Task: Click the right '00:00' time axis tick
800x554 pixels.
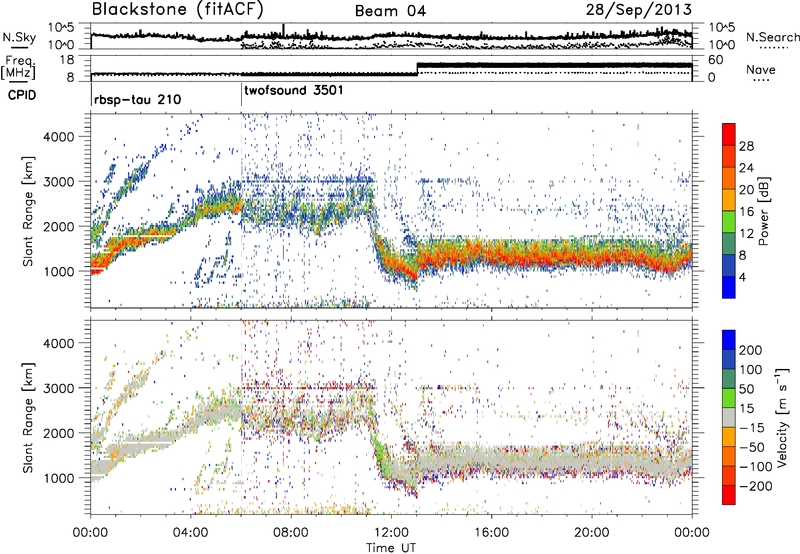Action: tap(692, 533)
